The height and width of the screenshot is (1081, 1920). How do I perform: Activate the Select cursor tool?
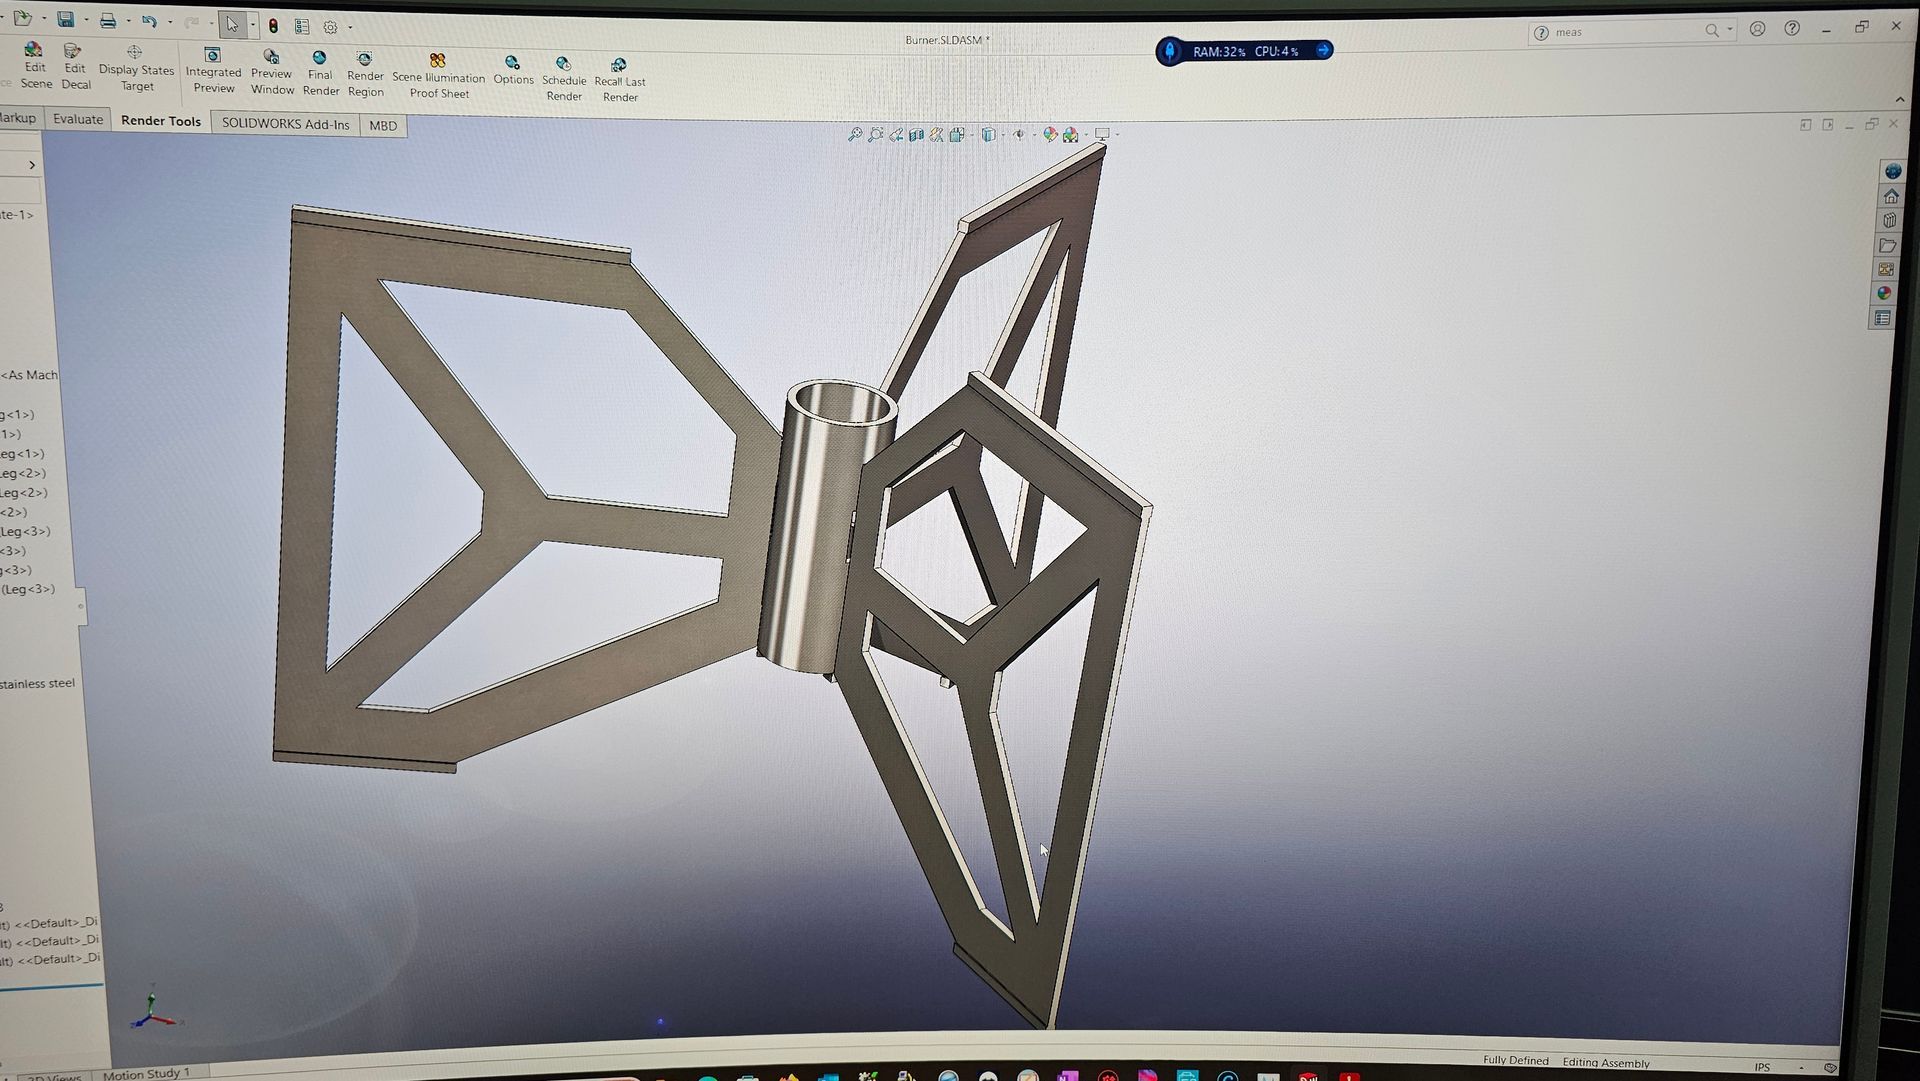tap(232, 24)
